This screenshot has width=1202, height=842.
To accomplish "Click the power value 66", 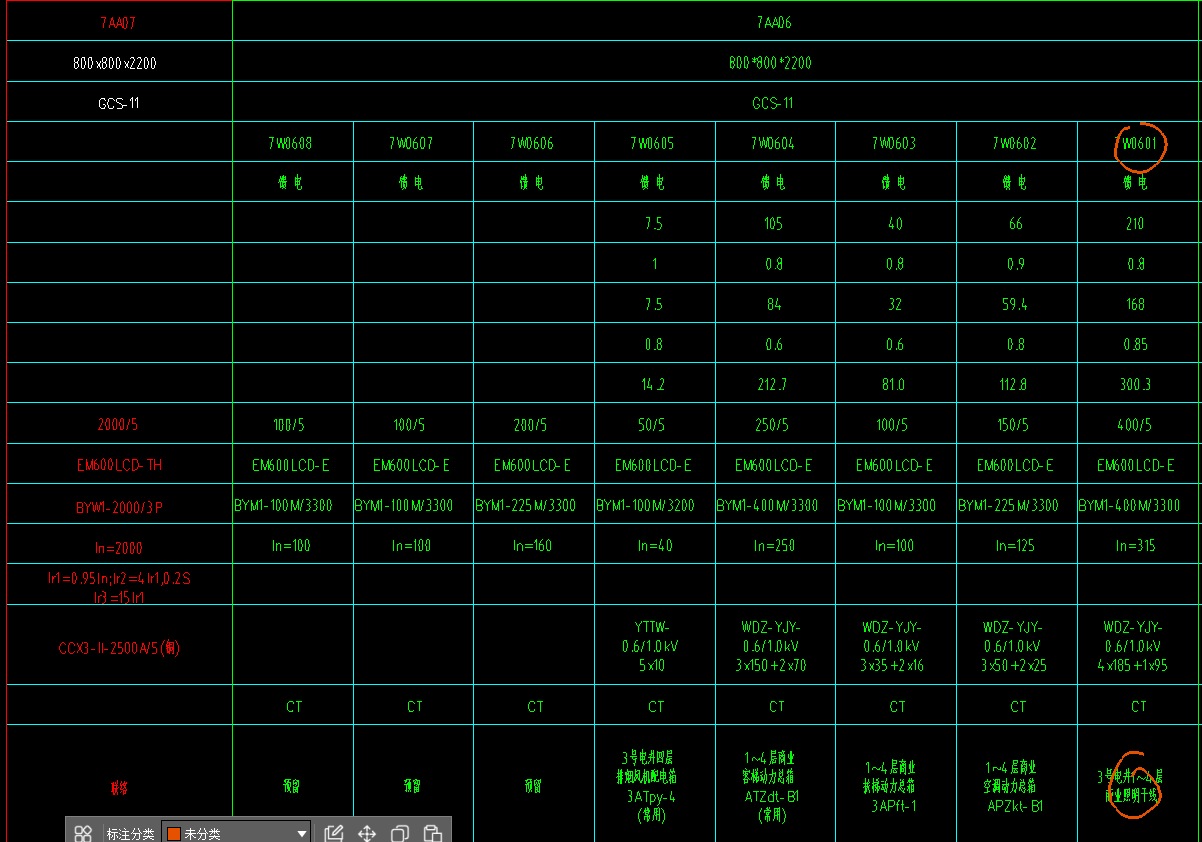I will click(x=1015, y=224).
